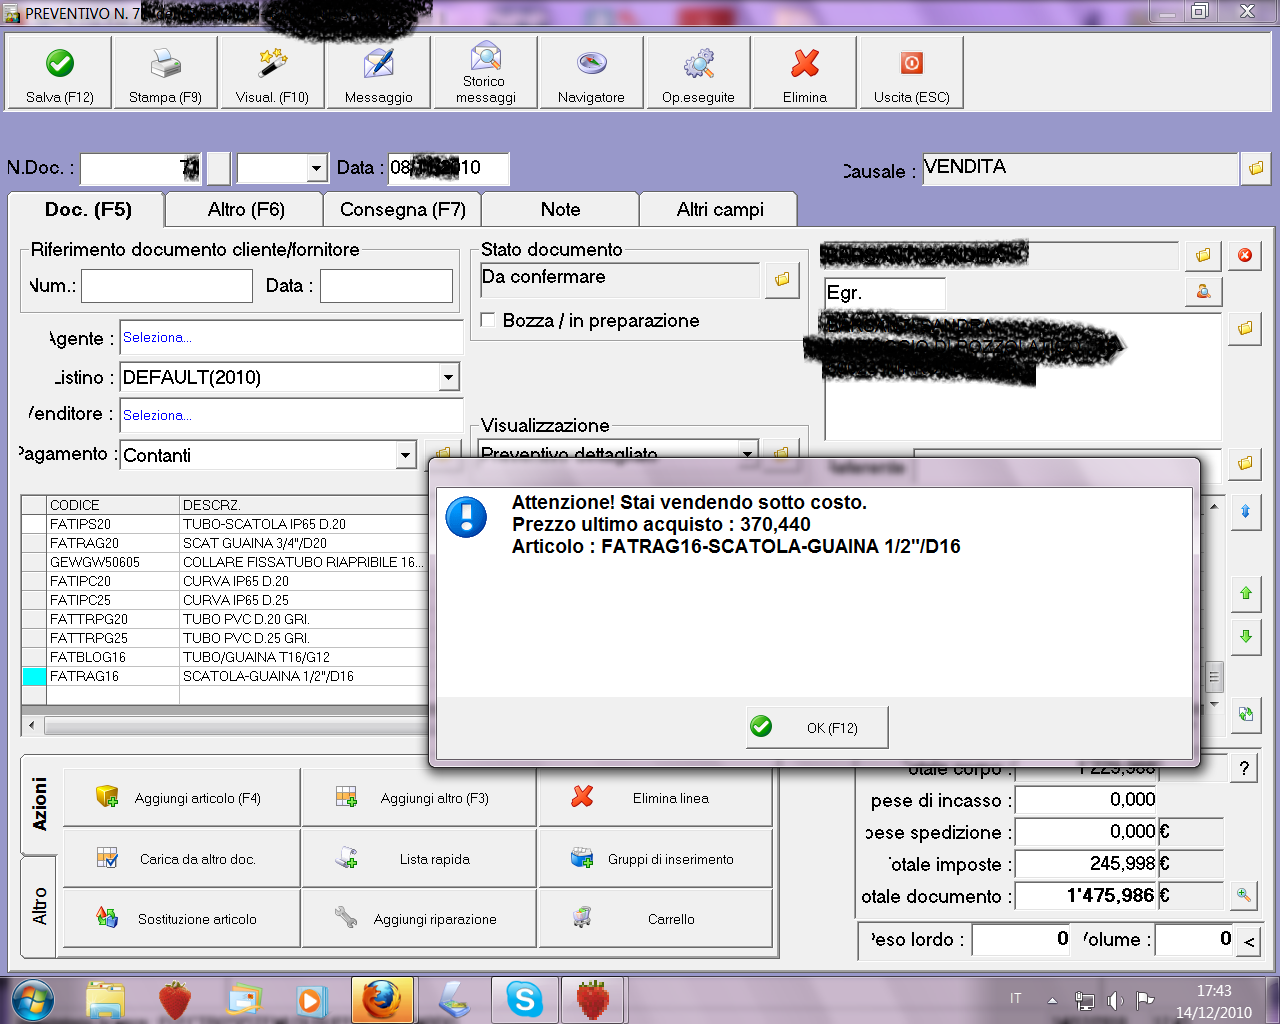Print the document with Stampa (F9)
The width and height of the screenshot is (1280, 1024).
(x=166, y=73)
